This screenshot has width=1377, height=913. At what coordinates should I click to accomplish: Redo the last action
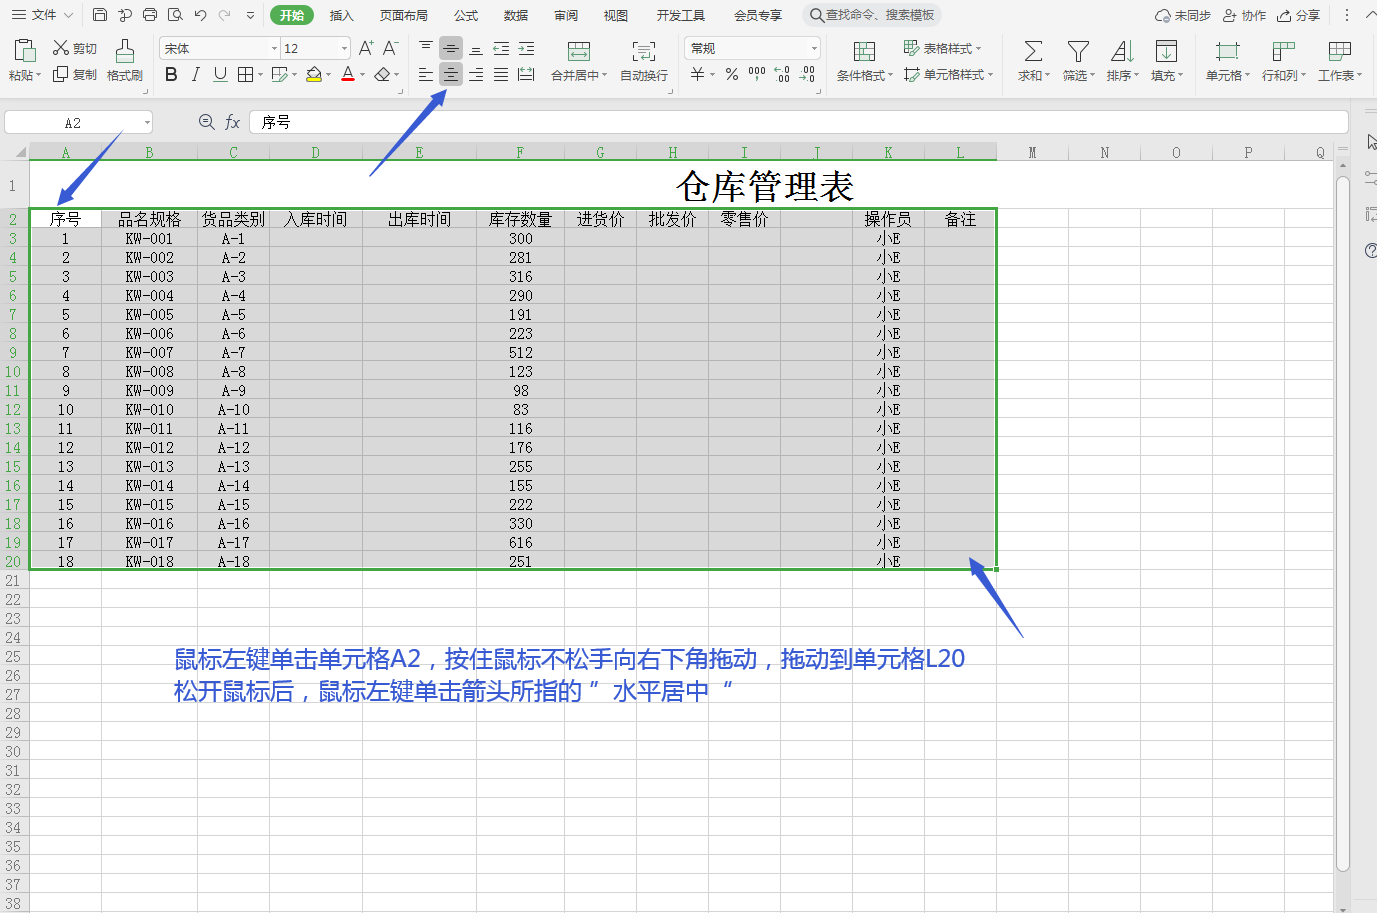(225, 15)
